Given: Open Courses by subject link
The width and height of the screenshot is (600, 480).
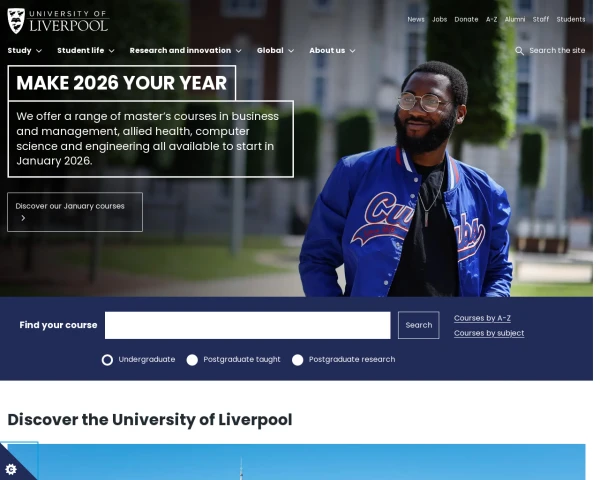Looking at the screenshot, I should (x=489, y=333).
